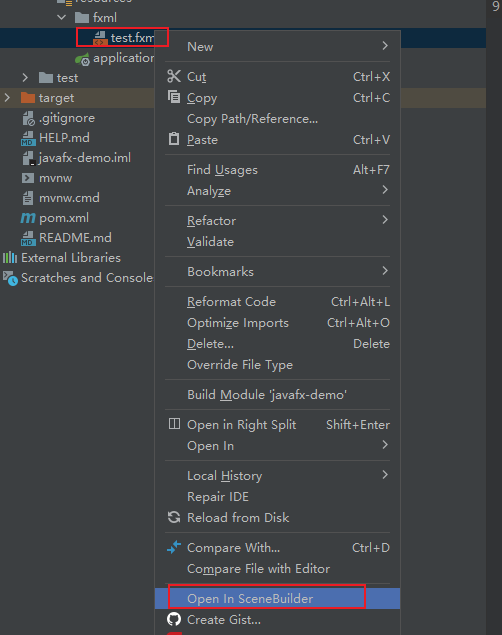Open the Refactor submenu arrow
This screenshot has width=502, height=635.
pos(385,219)
